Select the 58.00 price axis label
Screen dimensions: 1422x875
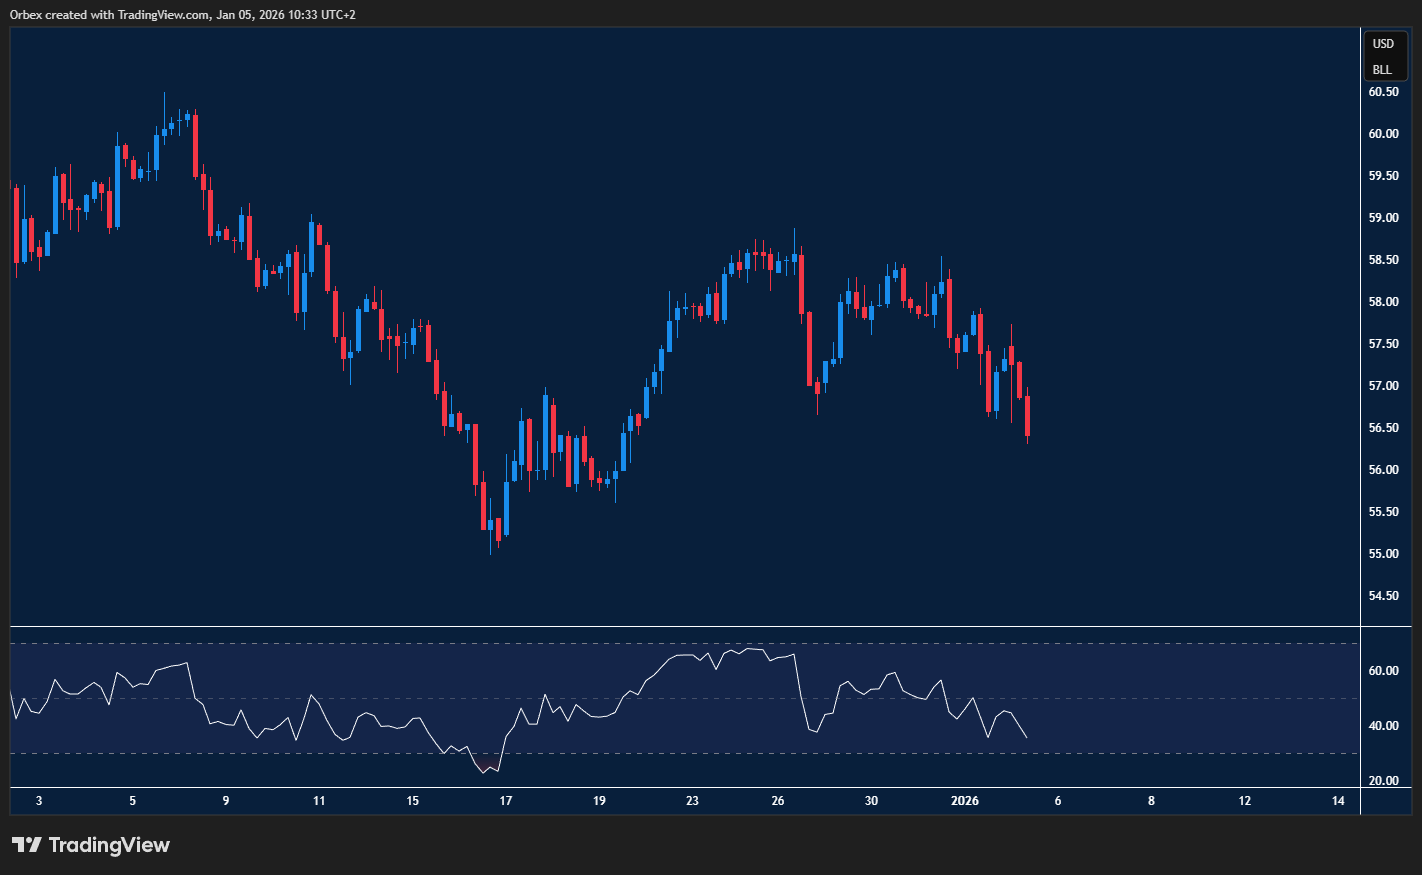pos(1383,302)
